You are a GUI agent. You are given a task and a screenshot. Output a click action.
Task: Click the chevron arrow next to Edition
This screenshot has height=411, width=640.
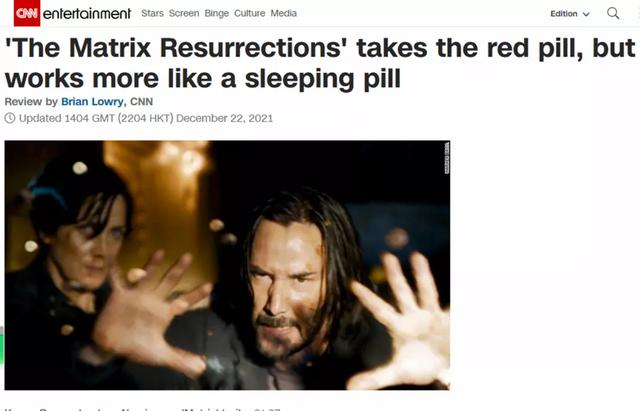tap(586, 14)
